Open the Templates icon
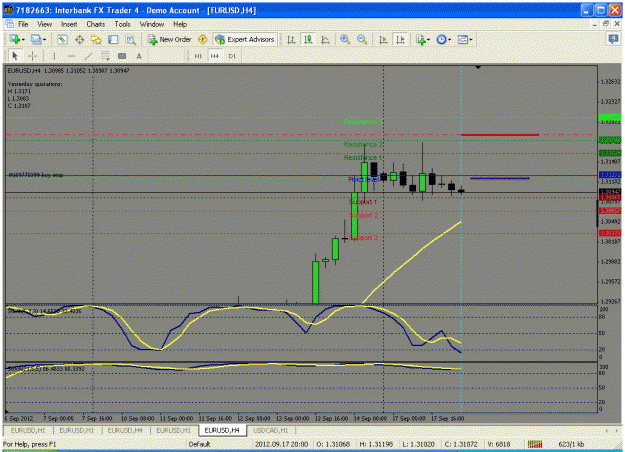The height and width of the screenshot is (452, 625). [462, 39]
